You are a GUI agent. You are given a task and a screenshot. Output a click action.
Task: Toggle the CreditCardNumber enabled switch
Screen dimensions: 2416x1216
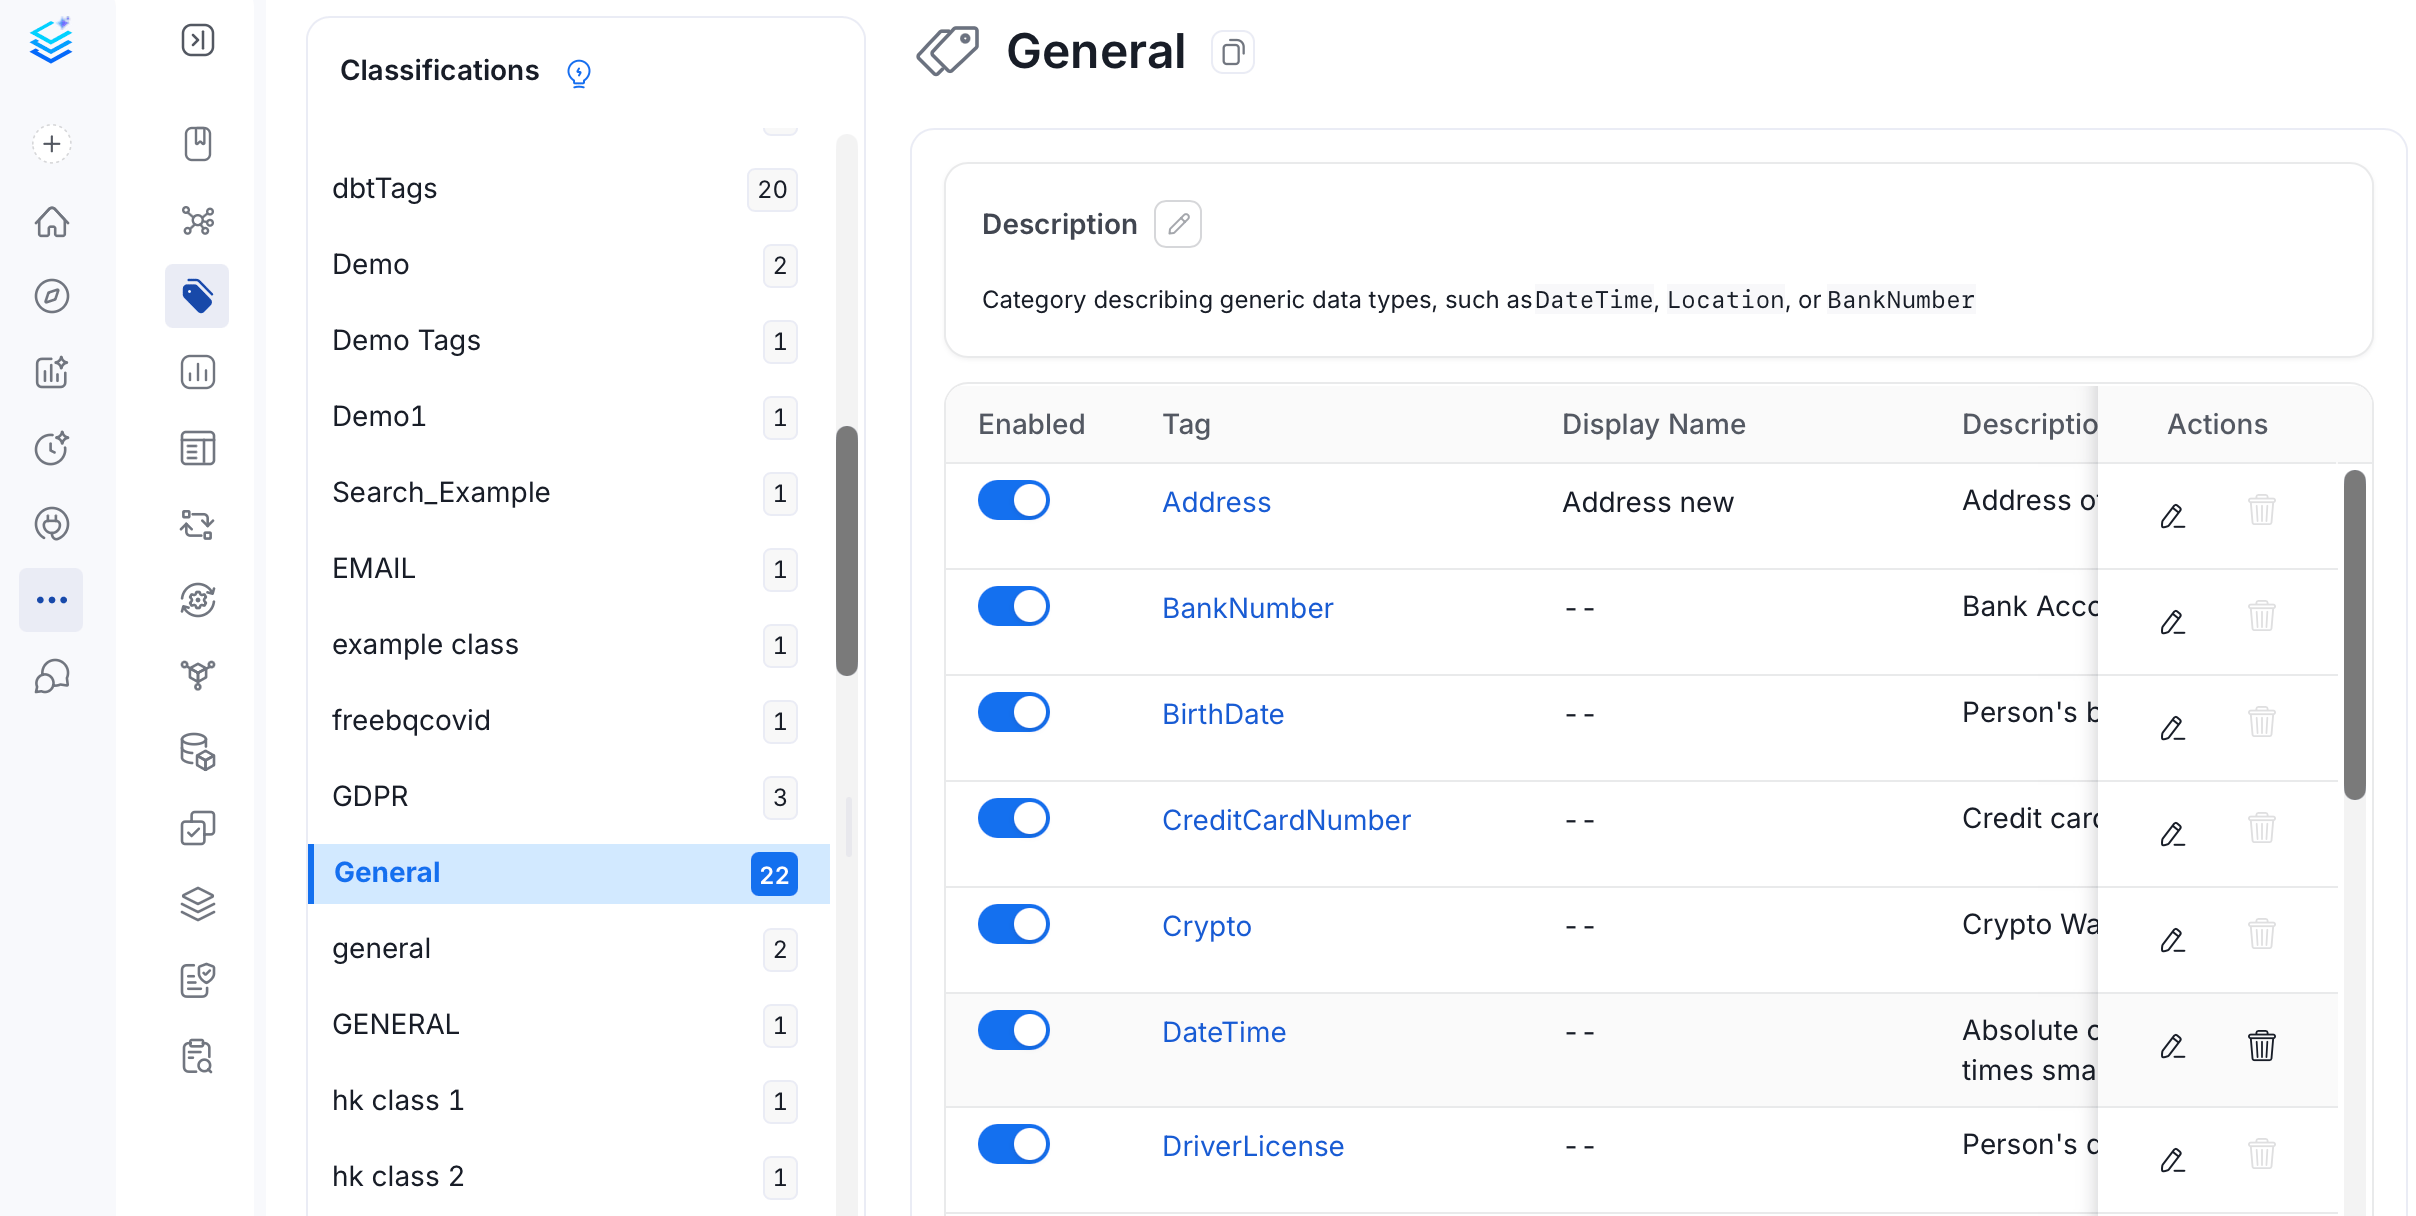point(1014,818)
